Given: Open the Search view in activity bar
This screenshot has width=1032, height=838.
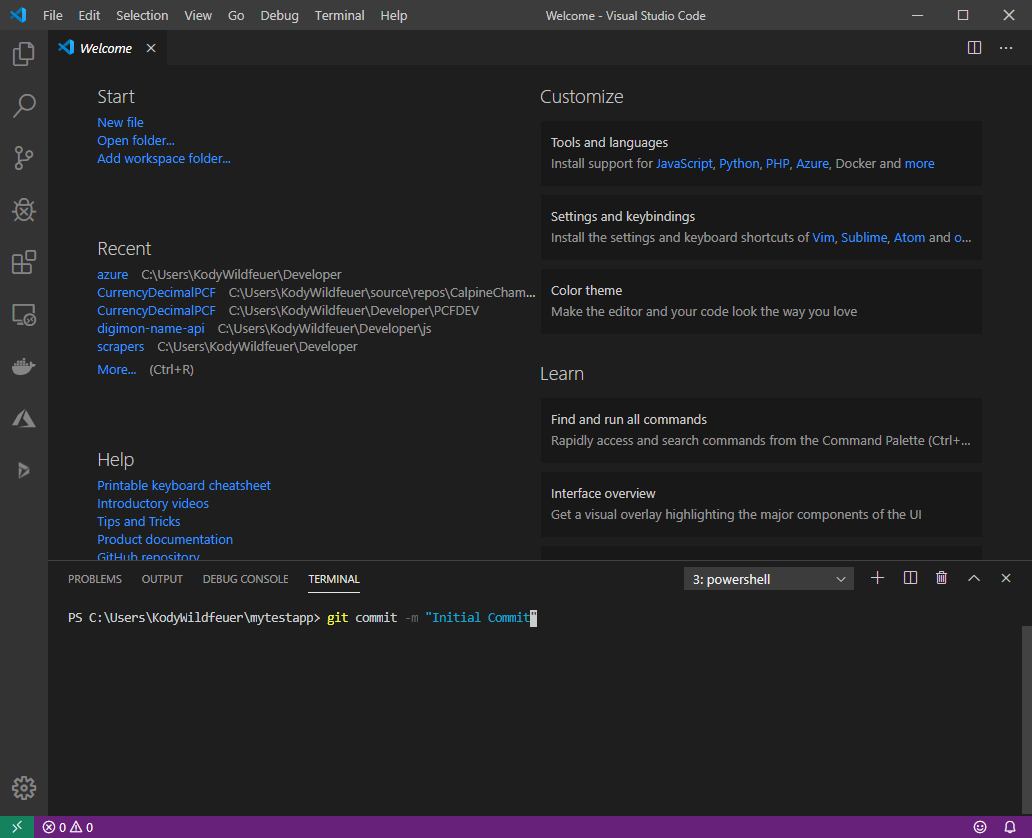Looking at the screenshot, I should [x=24, y=105].
